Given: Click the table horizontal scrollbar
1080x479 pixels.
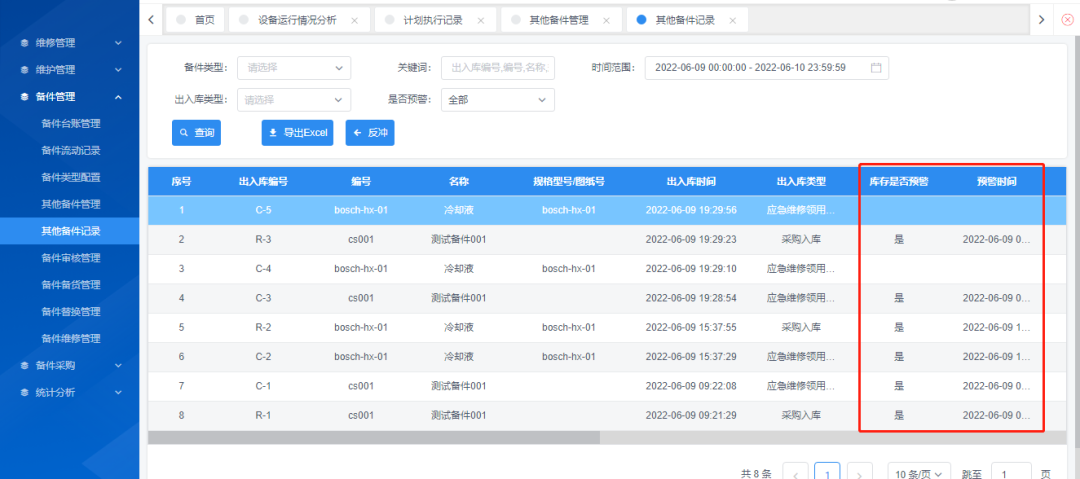Looking at the screenshot, I should tap(374, 438).
